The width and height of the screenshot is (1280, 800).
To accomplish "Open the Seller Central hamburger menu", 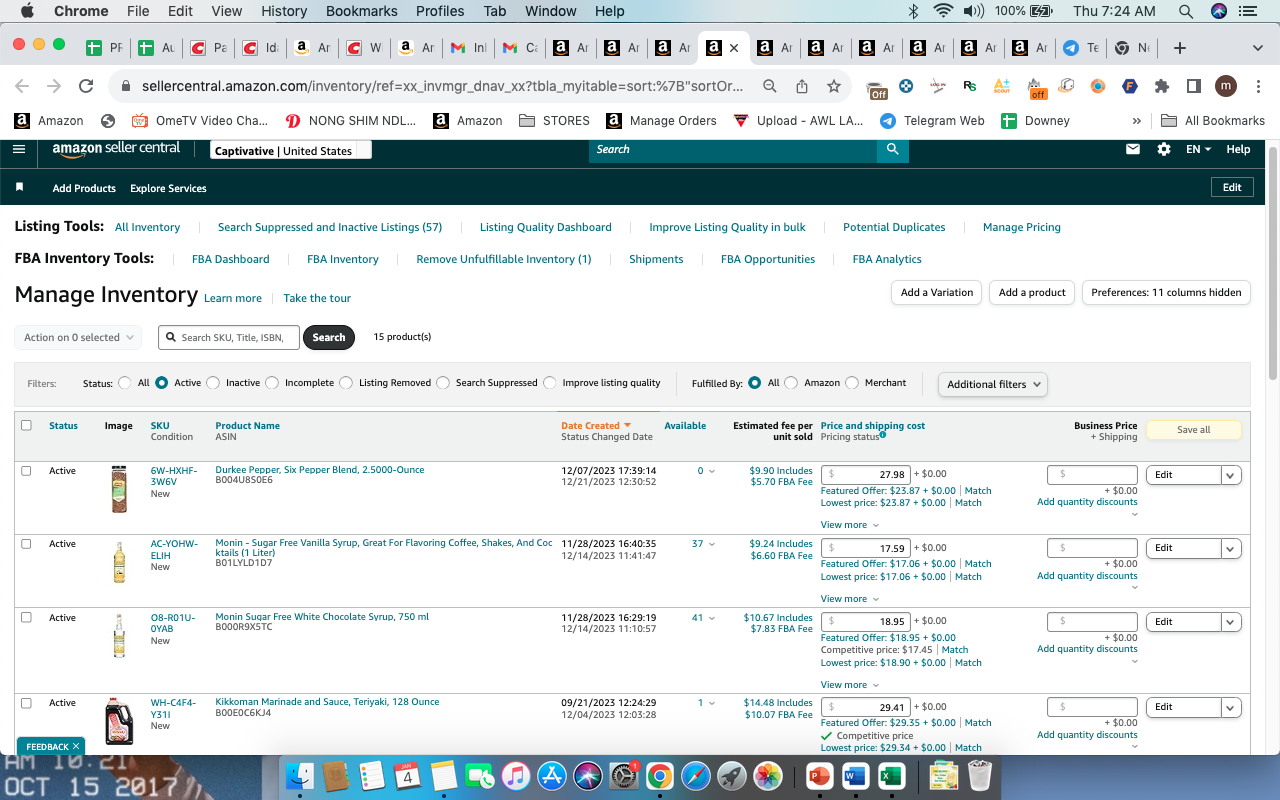I will pos(19,149).
